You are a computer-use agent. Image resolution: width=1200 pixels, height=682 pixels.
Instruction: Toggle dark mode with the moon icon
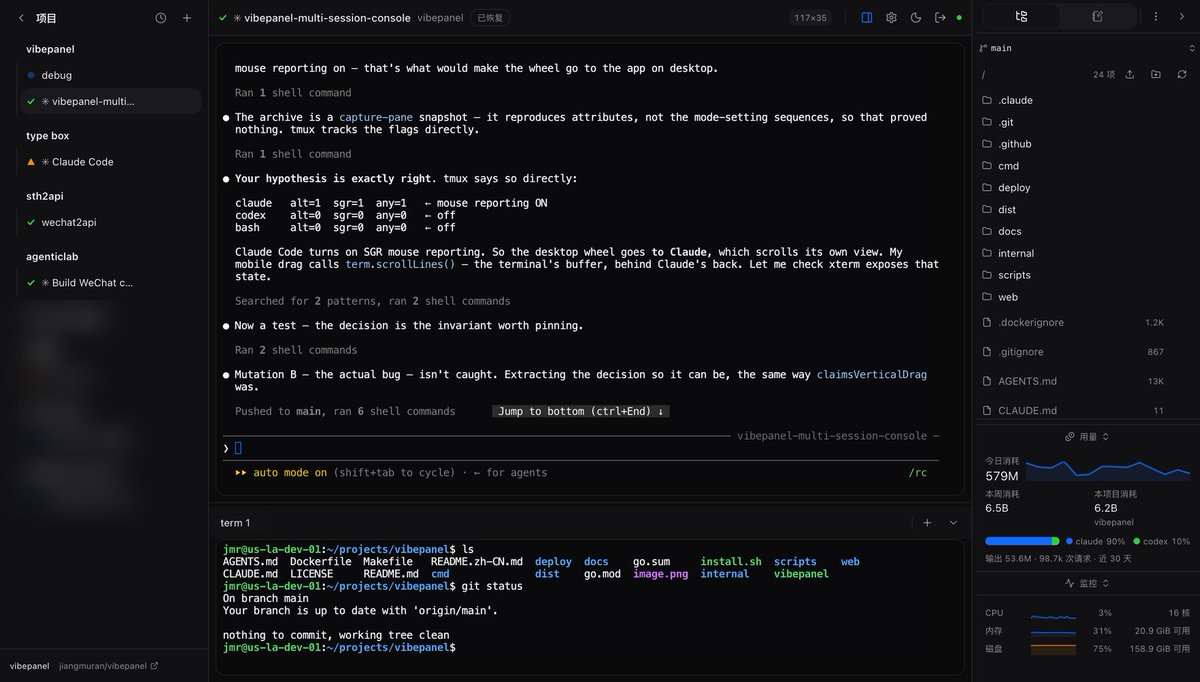916,17
